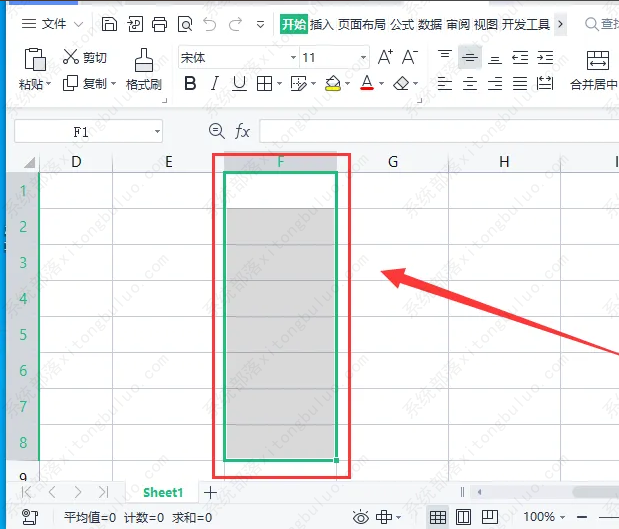Viewport: 619px width, 529px height.
Task: Click the cell borders icon
Action: (x=264, y=83)
